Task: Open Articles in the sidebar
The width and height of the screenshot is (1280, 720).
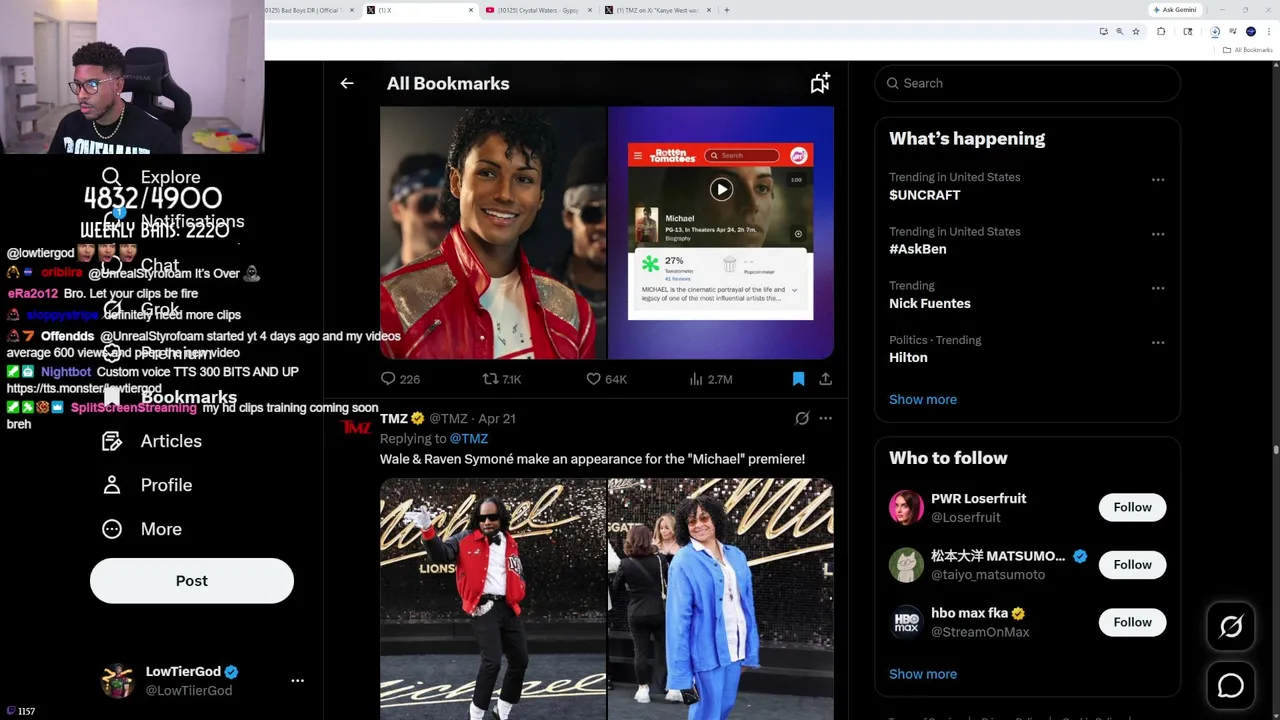Action: [152, 441]
